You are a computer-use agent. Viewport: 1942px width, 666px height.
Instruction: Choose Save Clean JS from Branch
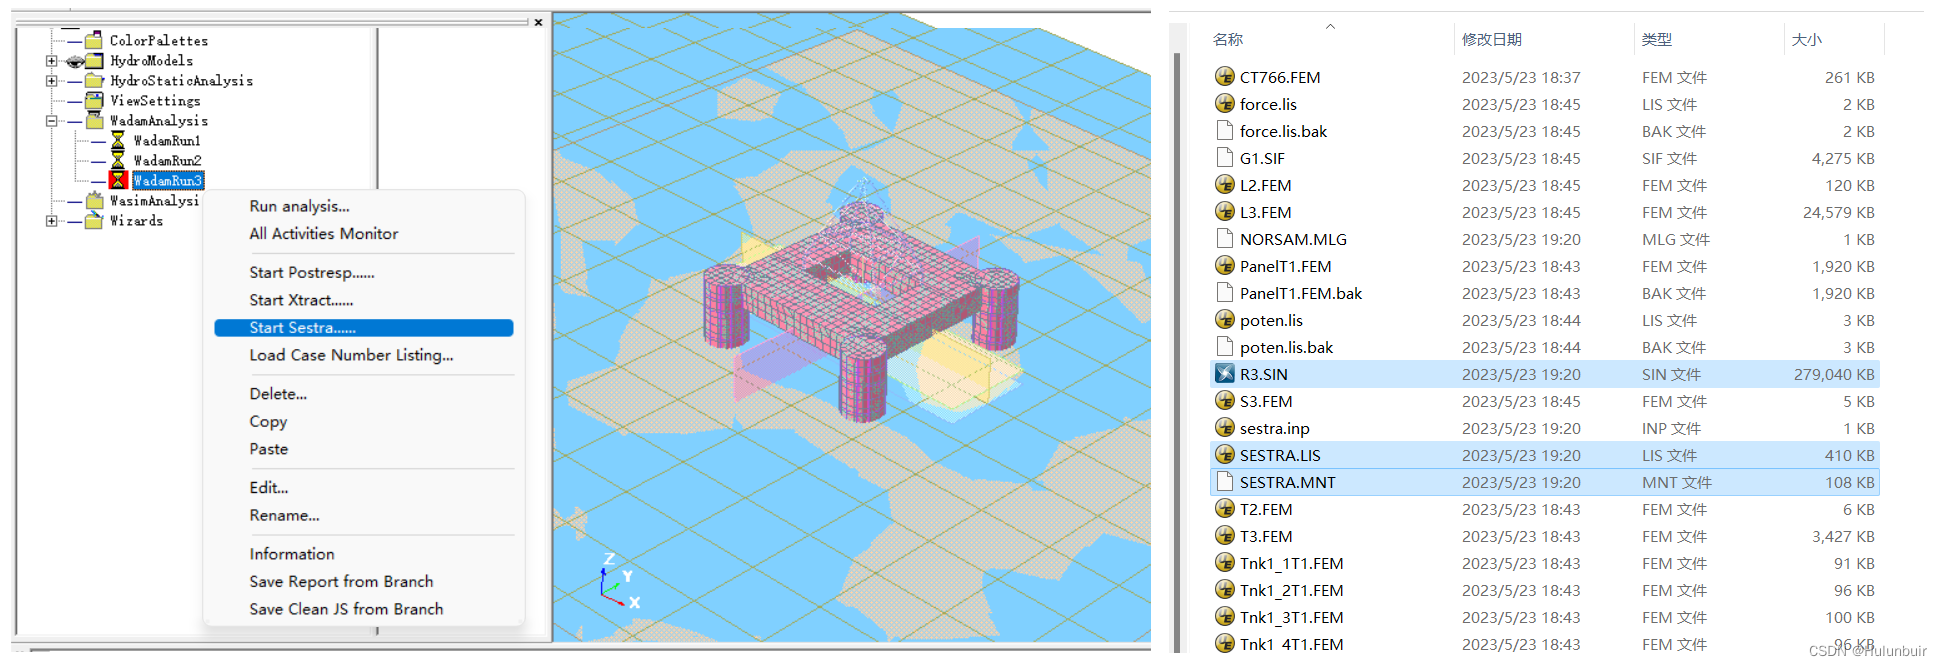(364, 609)
